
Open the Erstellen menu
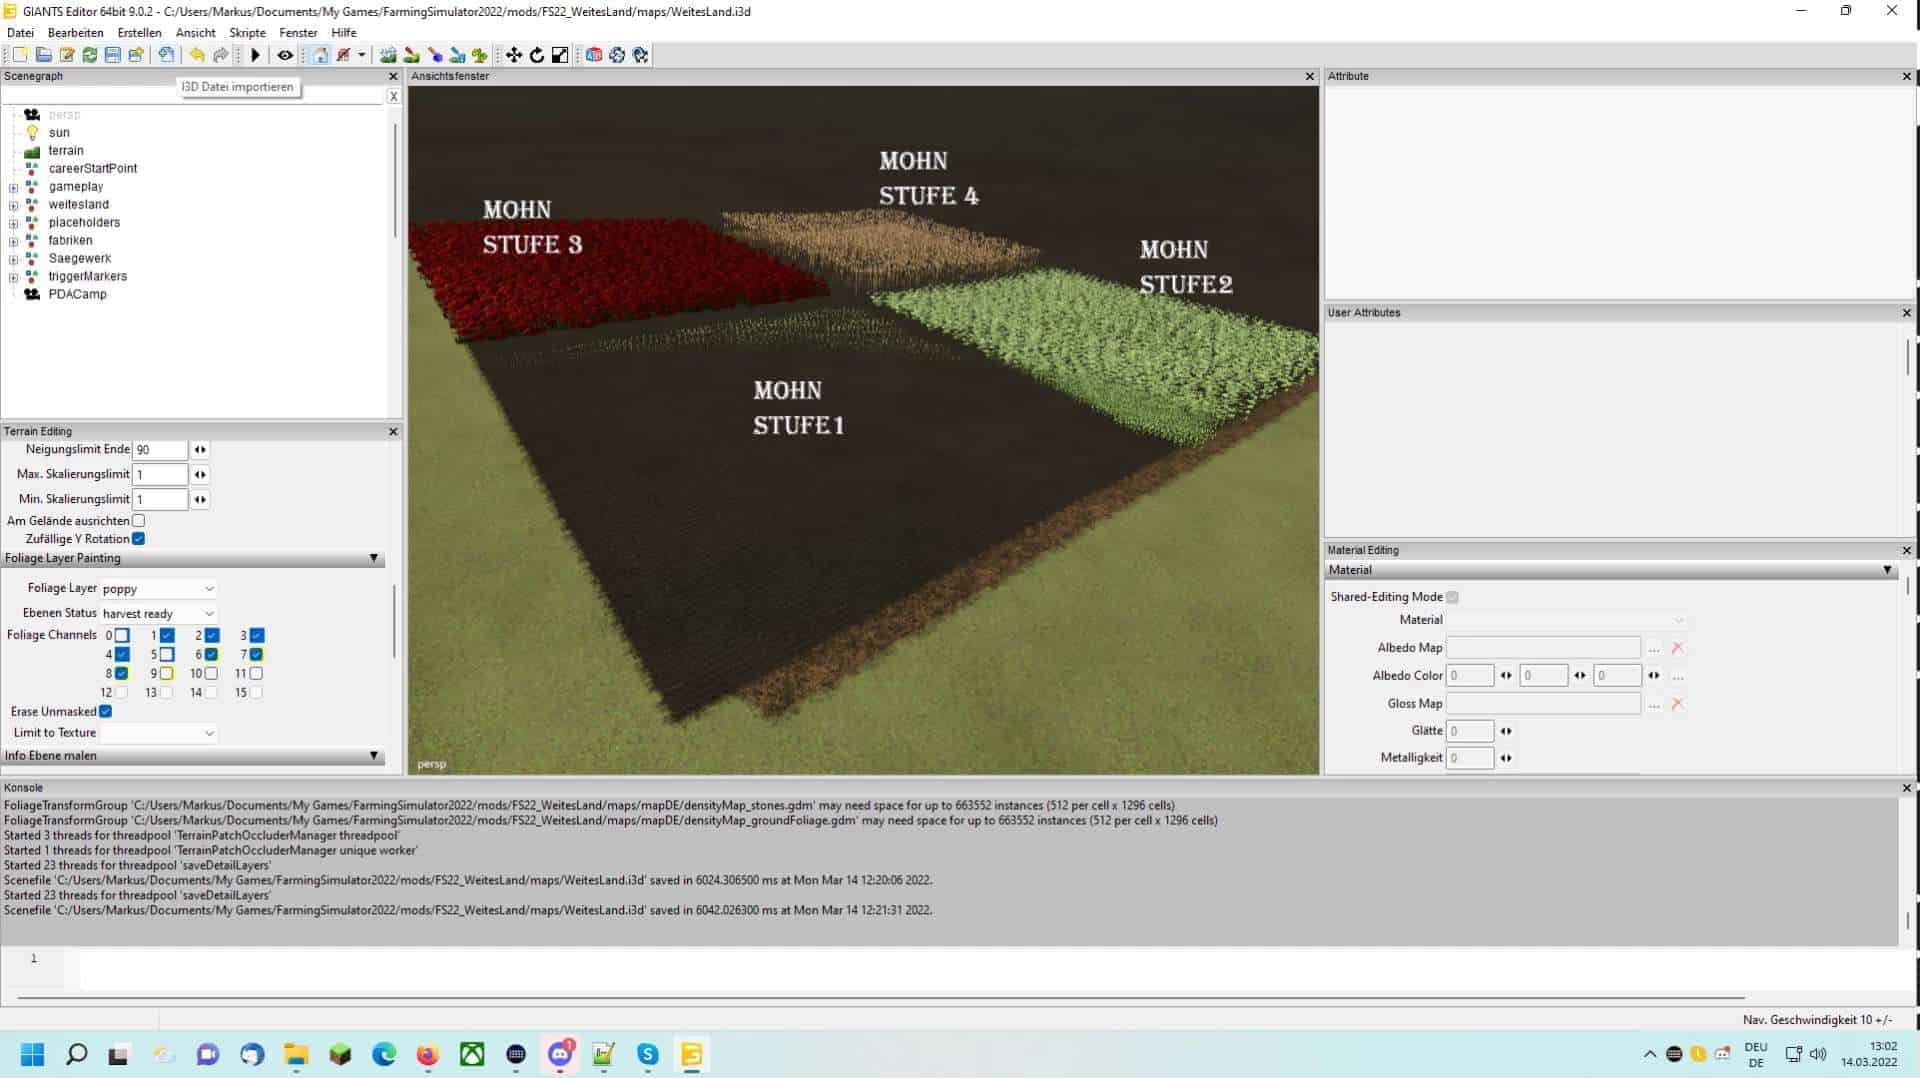pyautogui.click(x=139, y=33)
